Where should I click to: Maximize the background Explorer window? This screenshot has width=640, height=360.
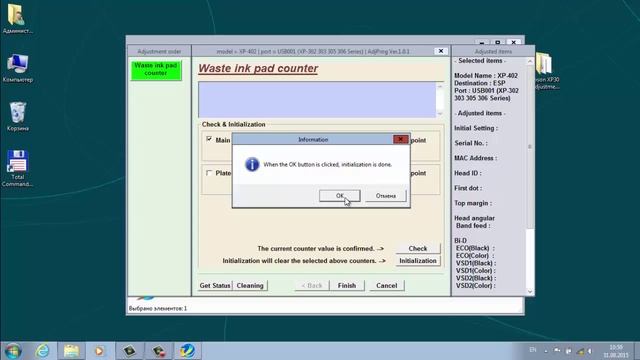498,42
